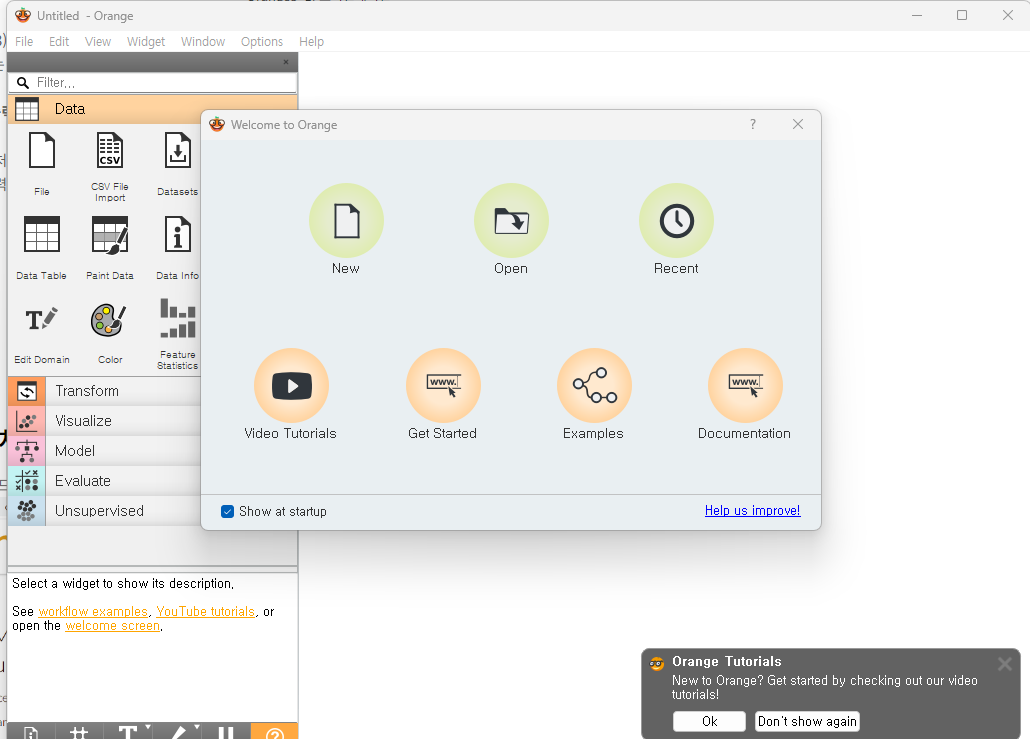
Task: Open the Help menu
Action: 311,41
